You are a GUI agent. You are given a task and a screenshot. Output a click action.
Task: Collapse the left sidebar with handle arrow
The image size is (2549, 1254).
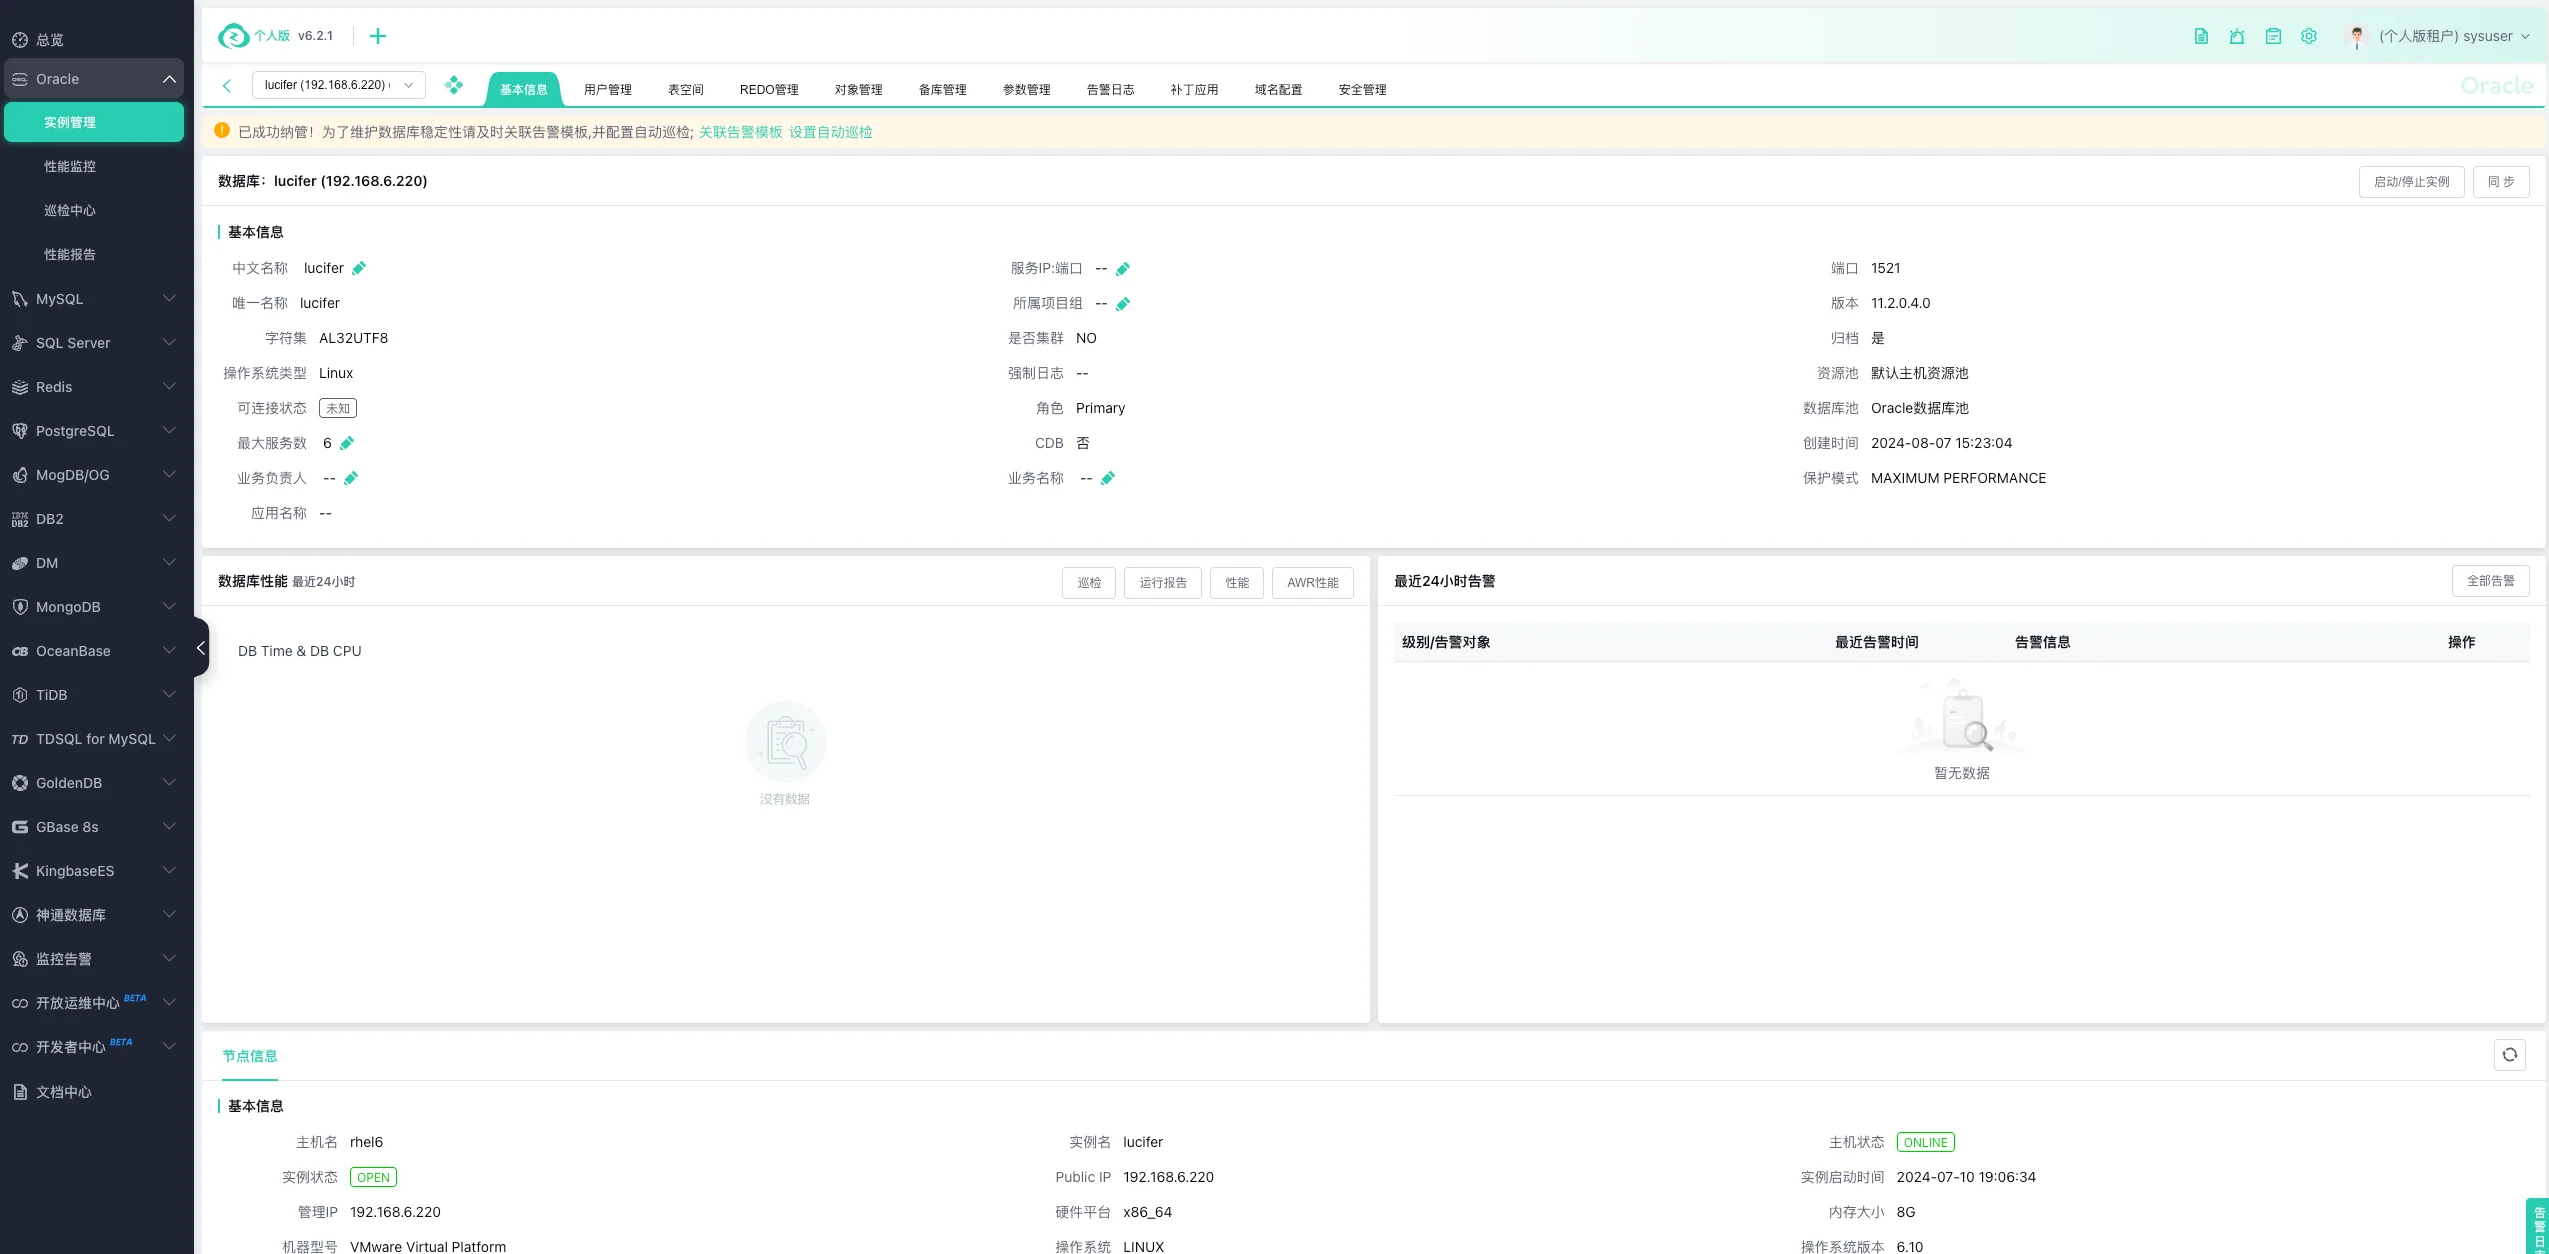[200, 647]
